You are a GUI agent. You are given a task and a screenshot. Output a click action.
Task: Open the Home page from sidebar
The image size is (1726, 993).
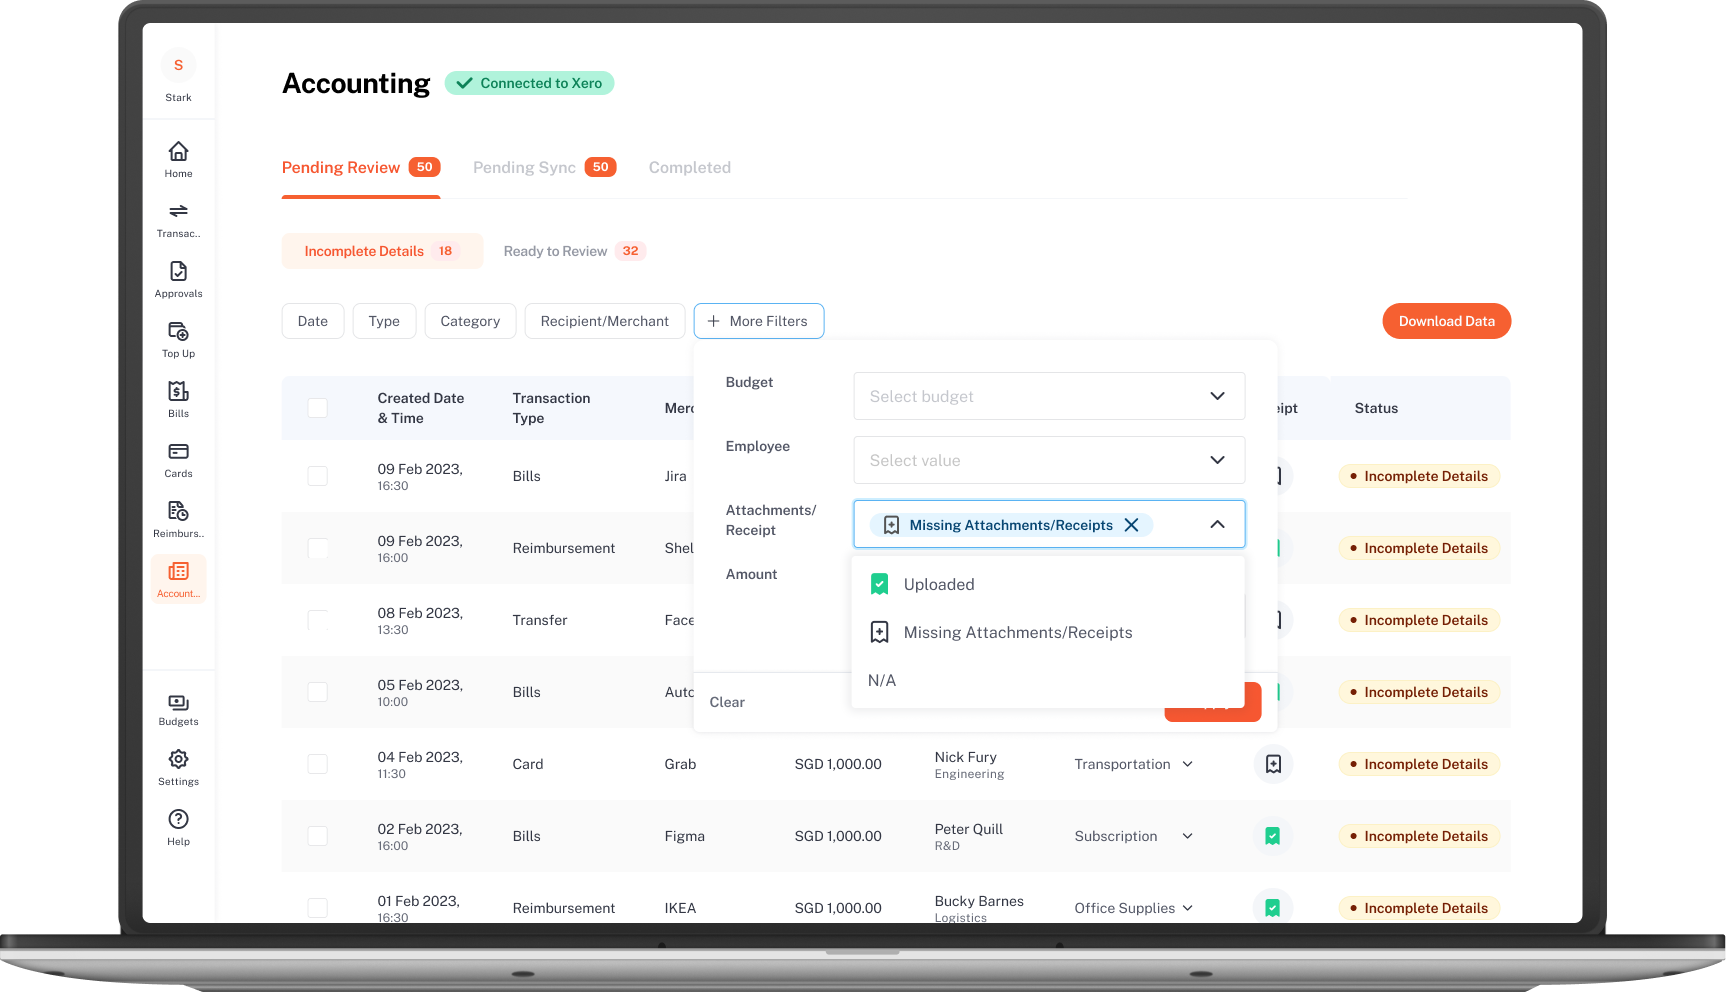pos(178,159)
